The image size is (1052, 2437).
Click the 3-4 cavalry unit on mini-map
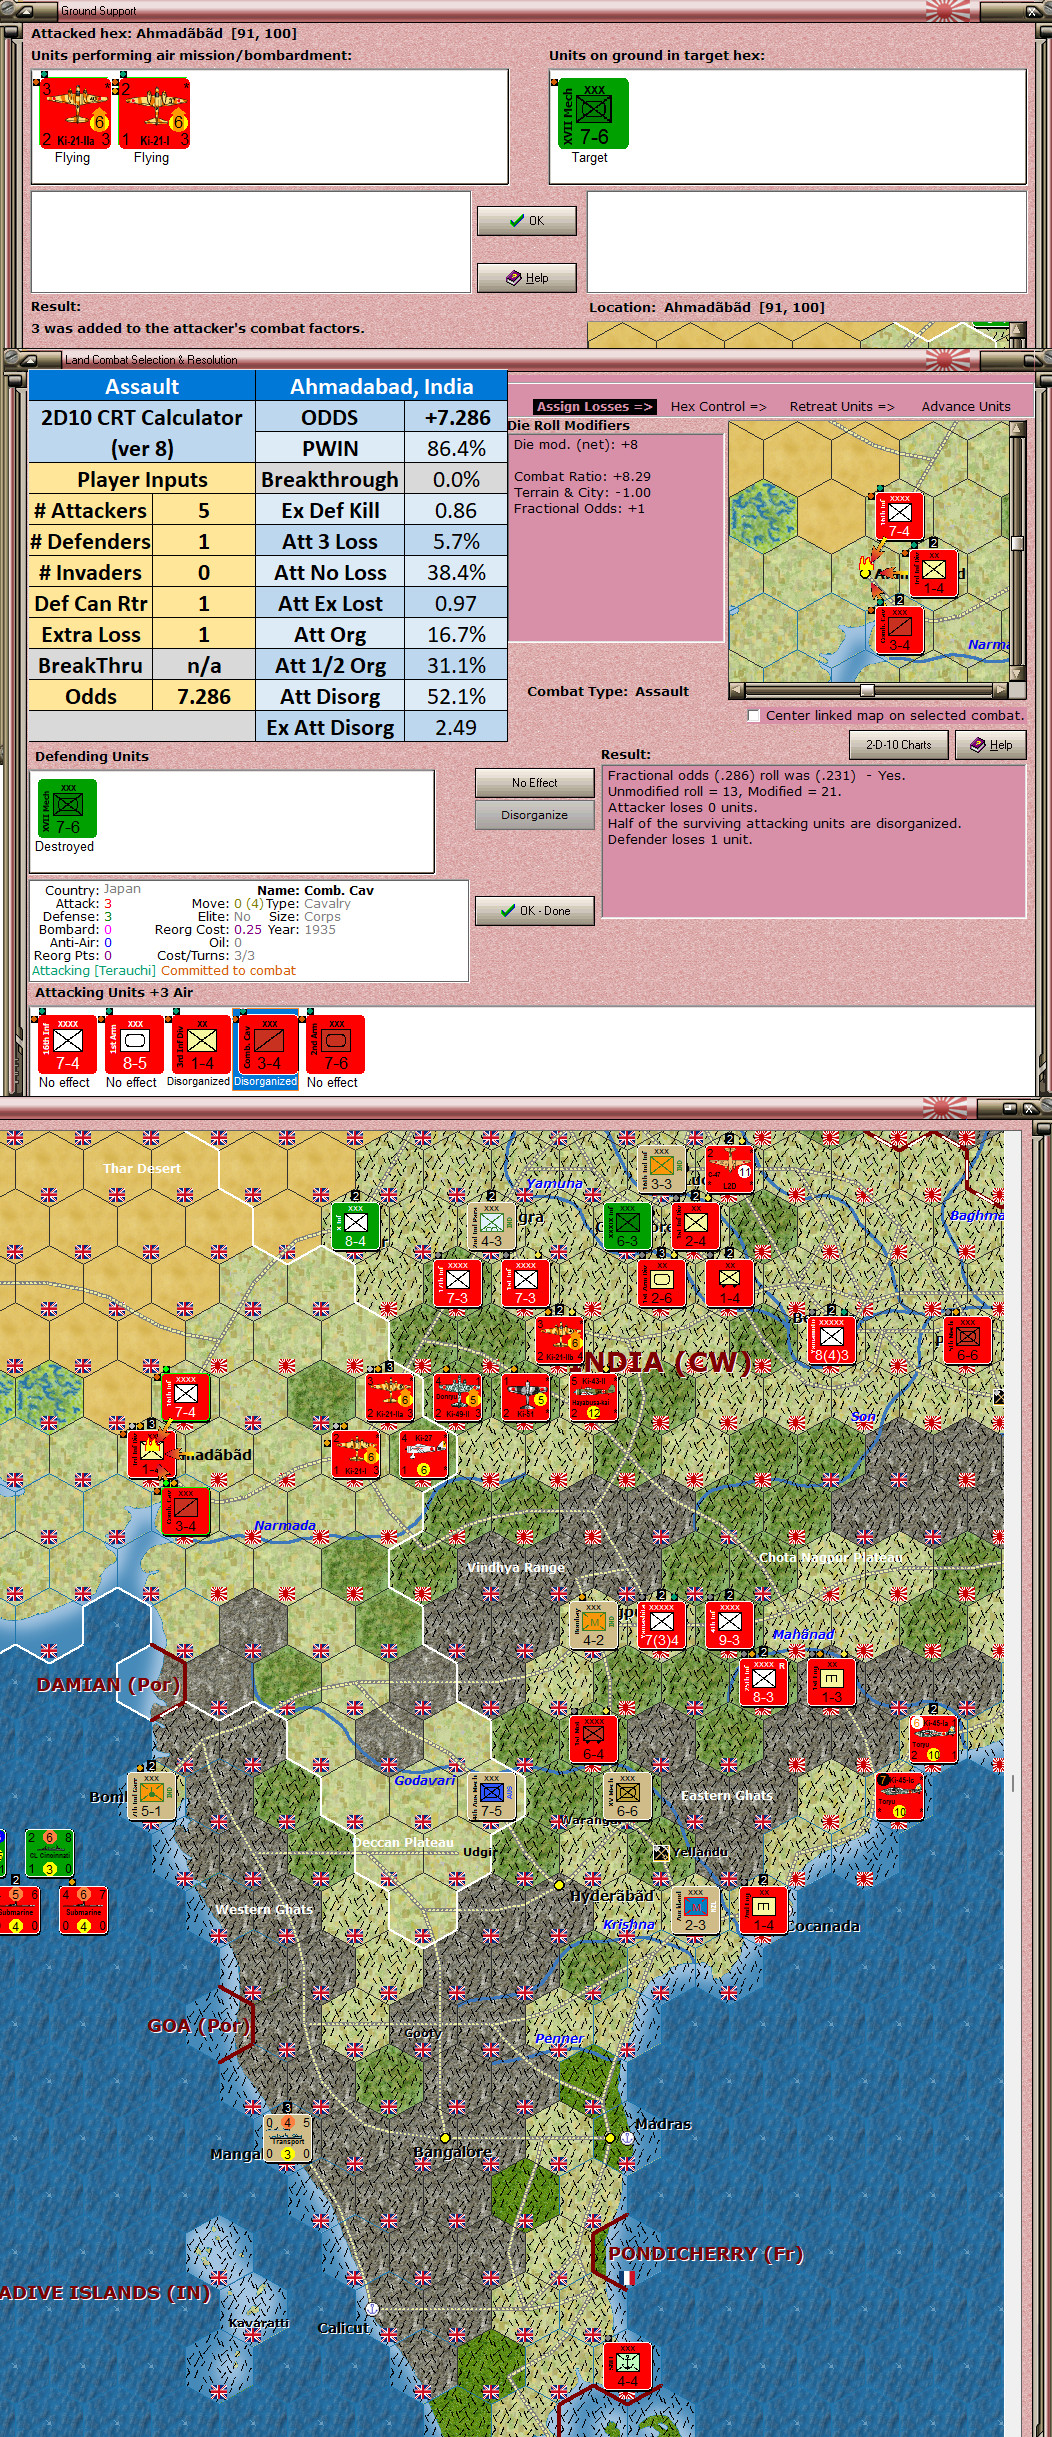[x=899, y=630]
